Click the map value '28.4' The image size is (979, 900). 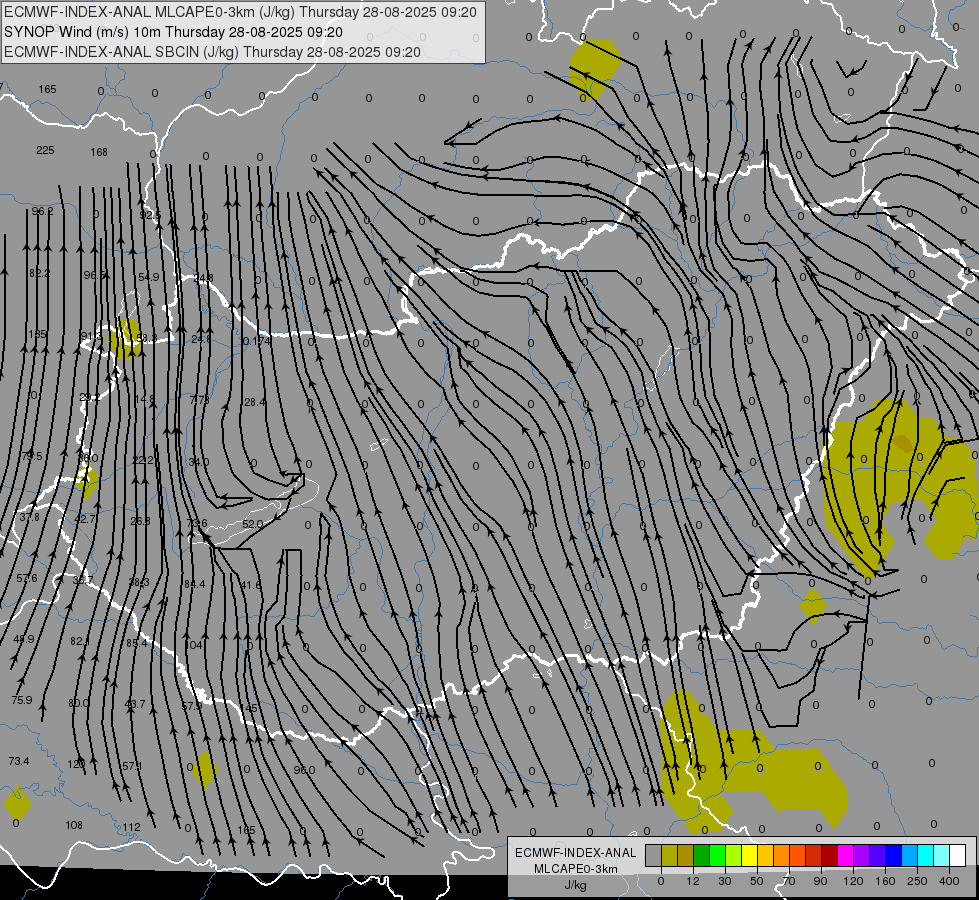click(255, 402)
